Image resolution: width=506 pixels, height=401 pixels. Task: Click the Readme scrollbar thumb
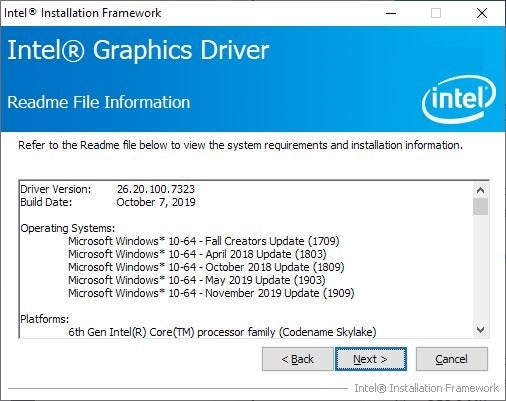tap(480, 207)
